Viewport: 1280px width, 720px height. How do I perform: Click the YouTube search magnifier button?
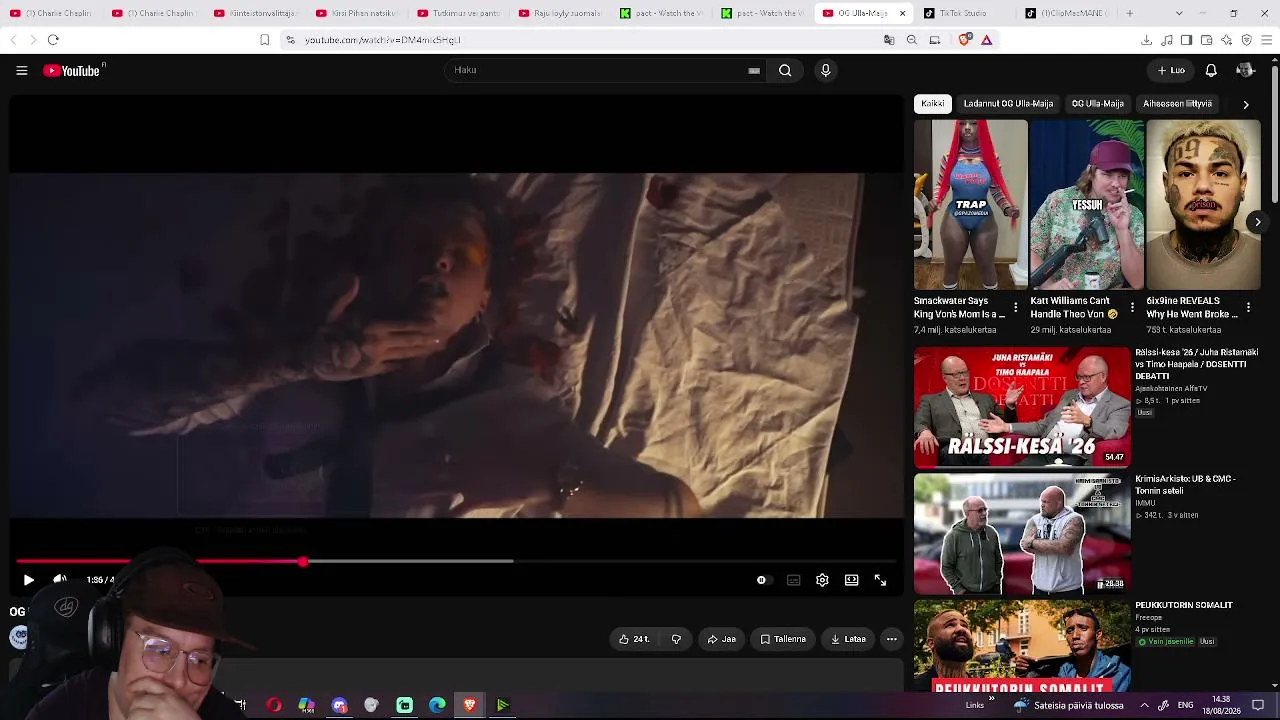tap(785, 70)
